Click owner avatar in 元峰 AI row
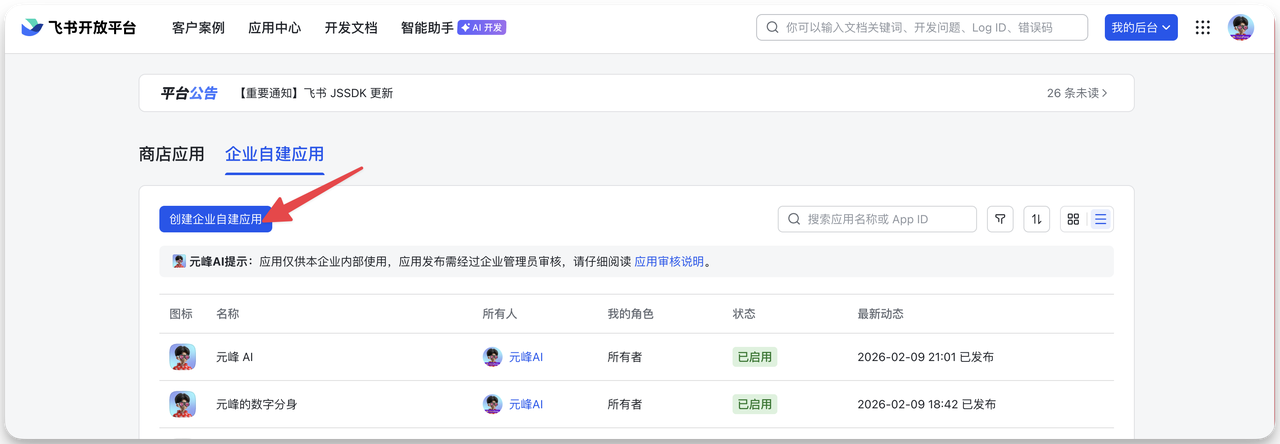 [492, 357]
